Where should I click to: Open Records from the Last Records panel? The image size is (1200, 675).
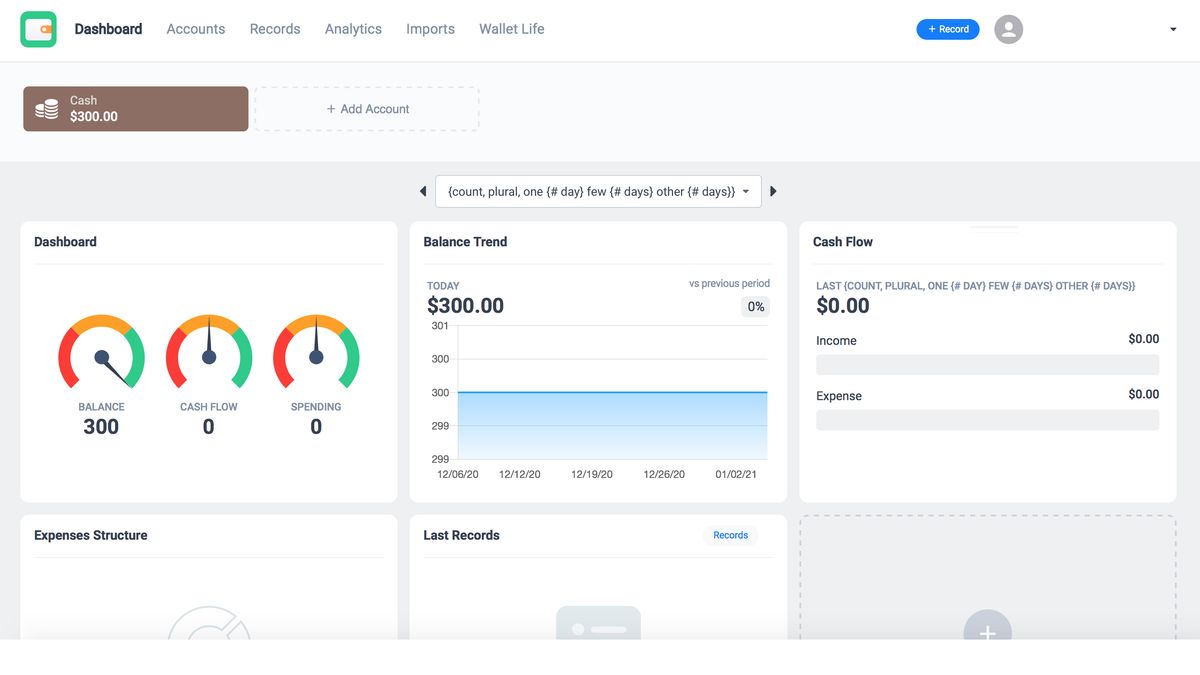(731, 535)
